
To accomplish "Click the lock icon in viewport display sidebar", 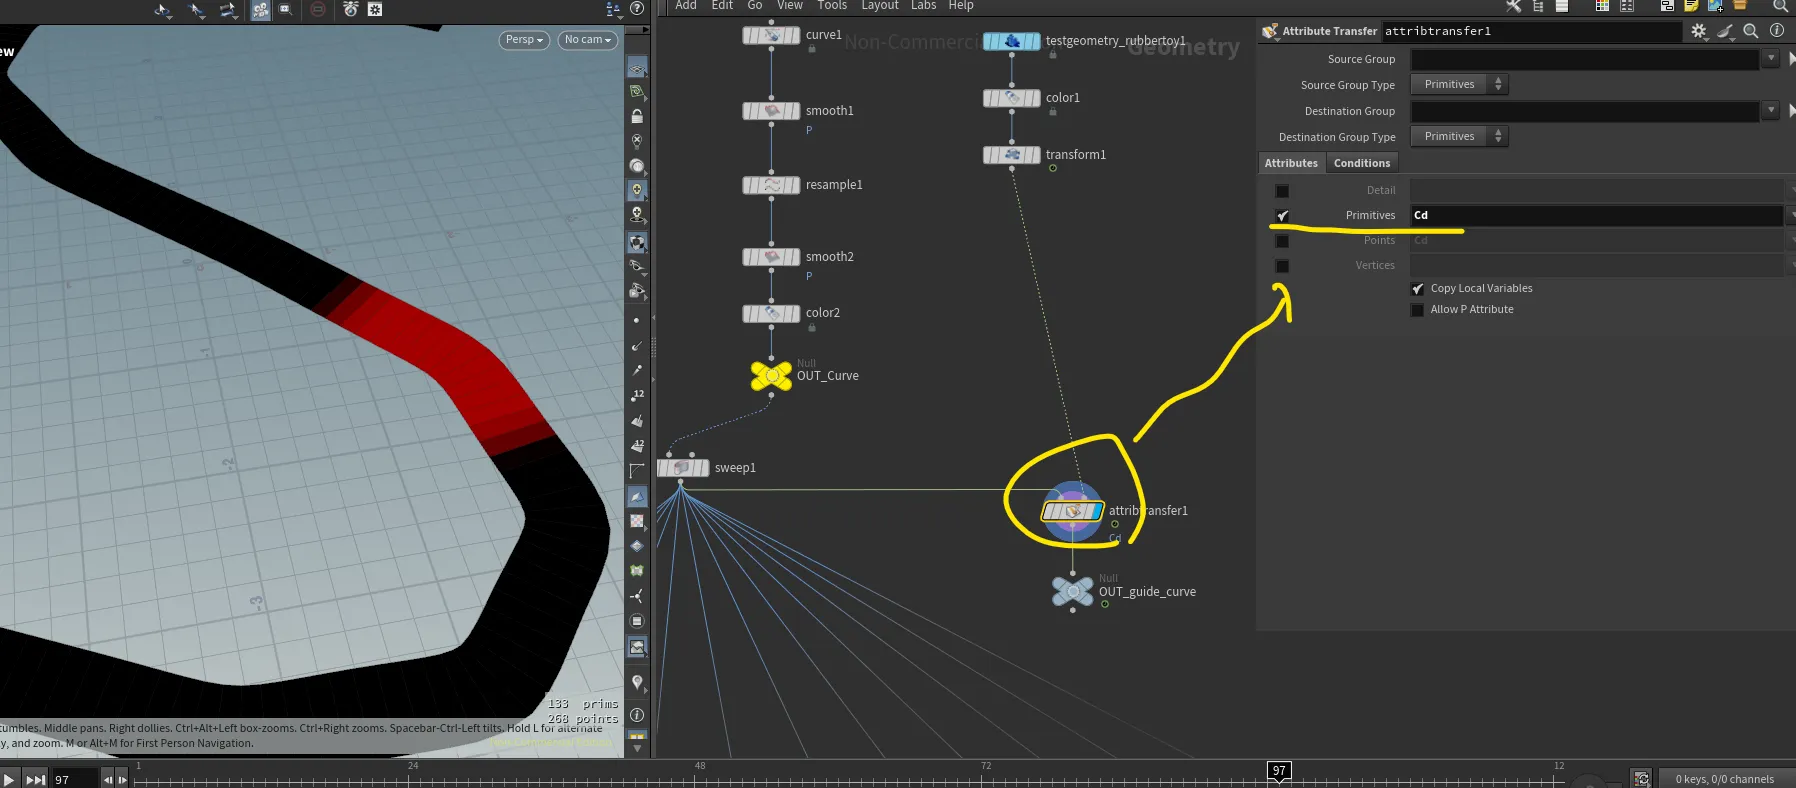I will [637, 116].
